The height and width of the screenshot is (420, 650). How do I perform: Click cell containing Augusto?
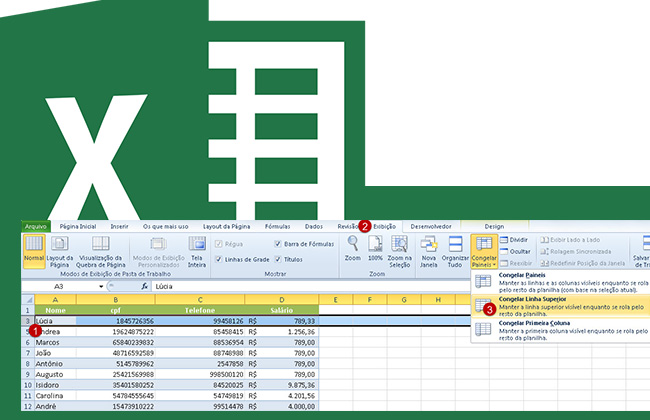(55, 374)
